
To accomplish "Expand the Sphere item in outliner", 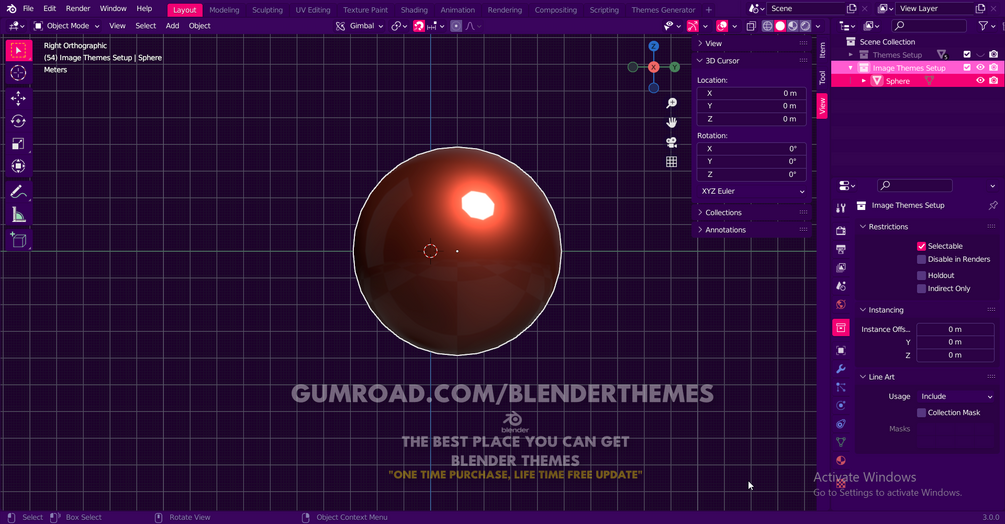I will pyautogui.click(x=863, y=81).
